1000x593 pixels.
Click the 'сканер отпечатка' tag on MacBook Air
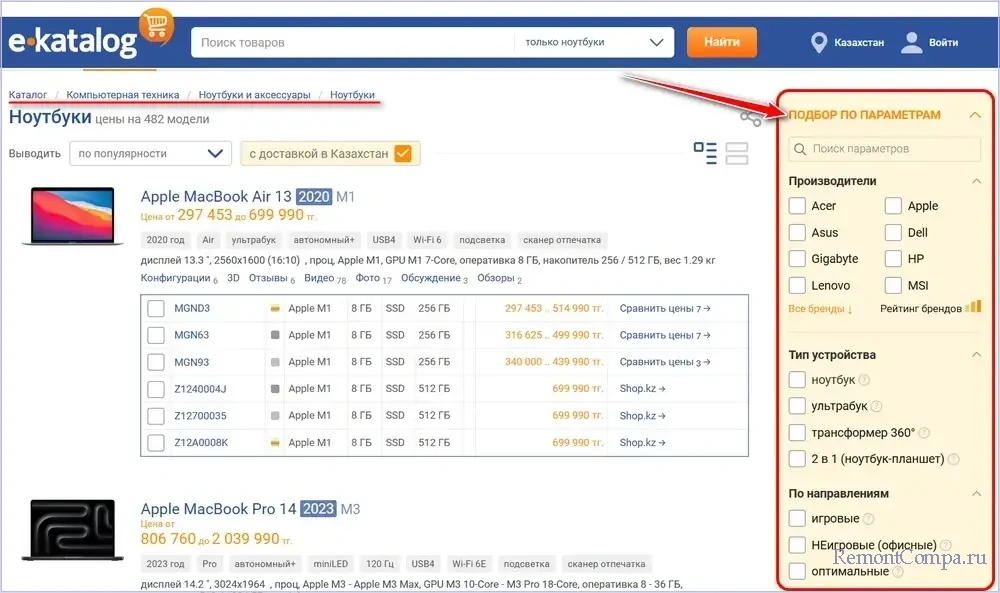pos(562,240)
